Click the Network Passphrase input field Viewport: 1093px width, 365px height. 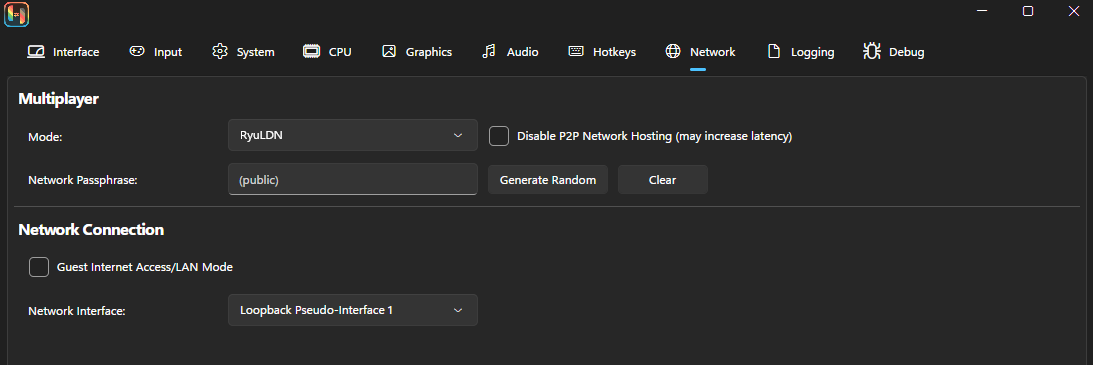click(x=353, y=179)
